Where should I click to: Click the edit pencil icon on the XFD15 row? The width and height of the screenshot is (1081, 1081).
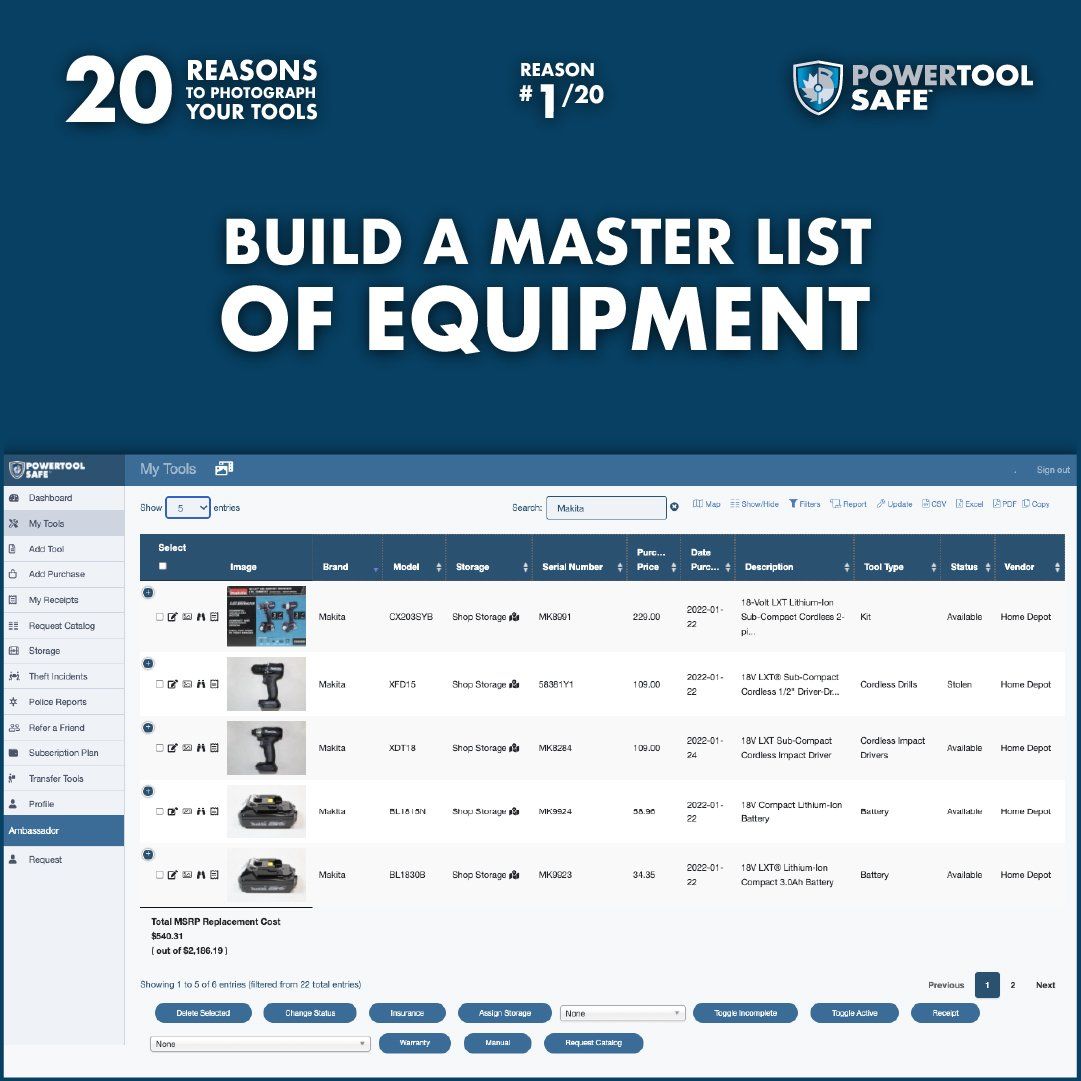(173, 685)
